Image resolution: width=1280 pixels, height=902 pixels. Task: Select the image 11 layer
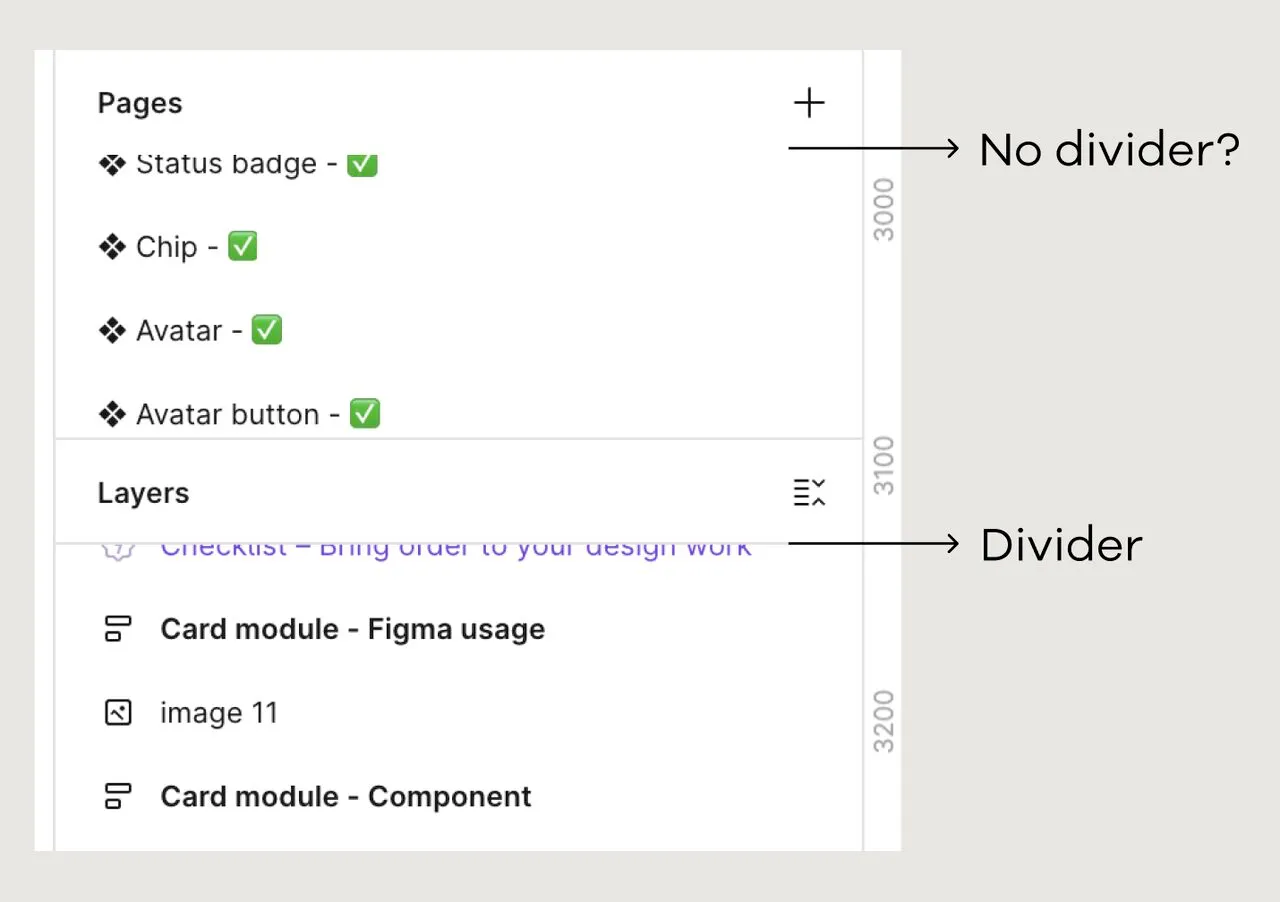point(219,713)
